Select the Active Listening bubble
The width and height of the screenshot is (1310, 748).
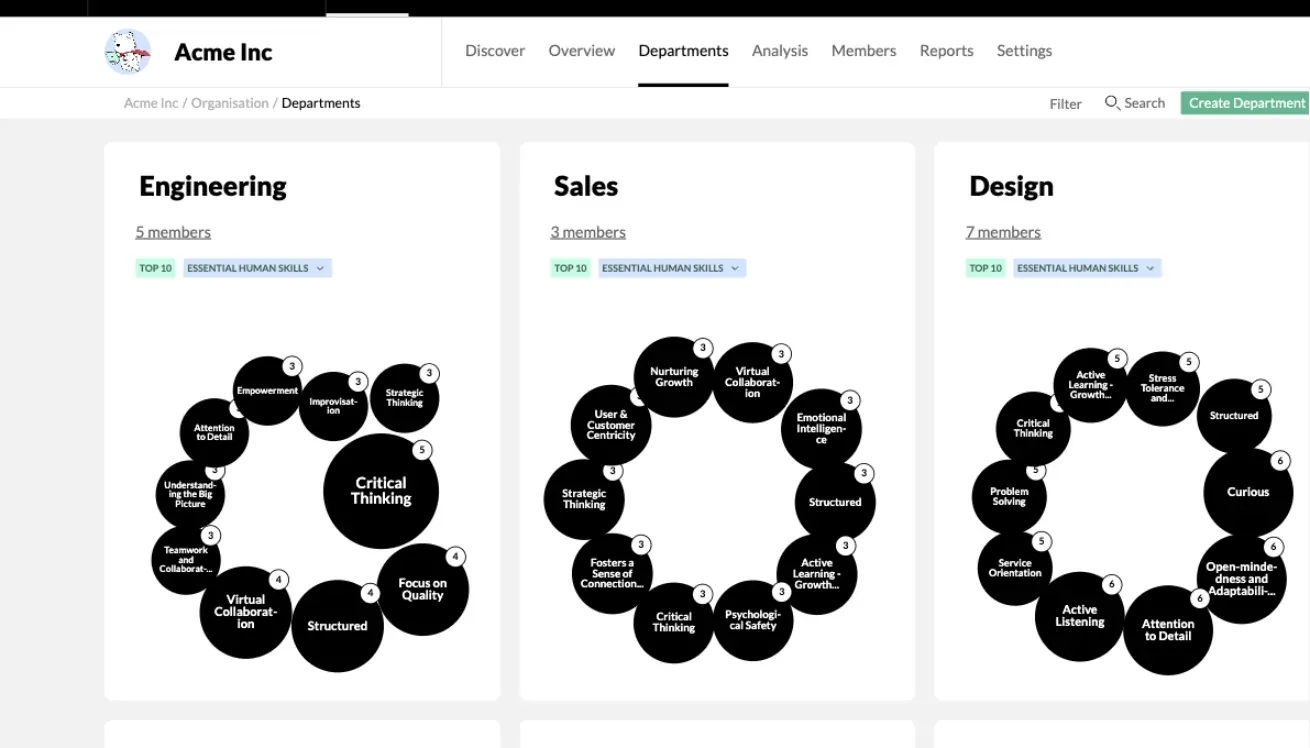coord(1080,617)
